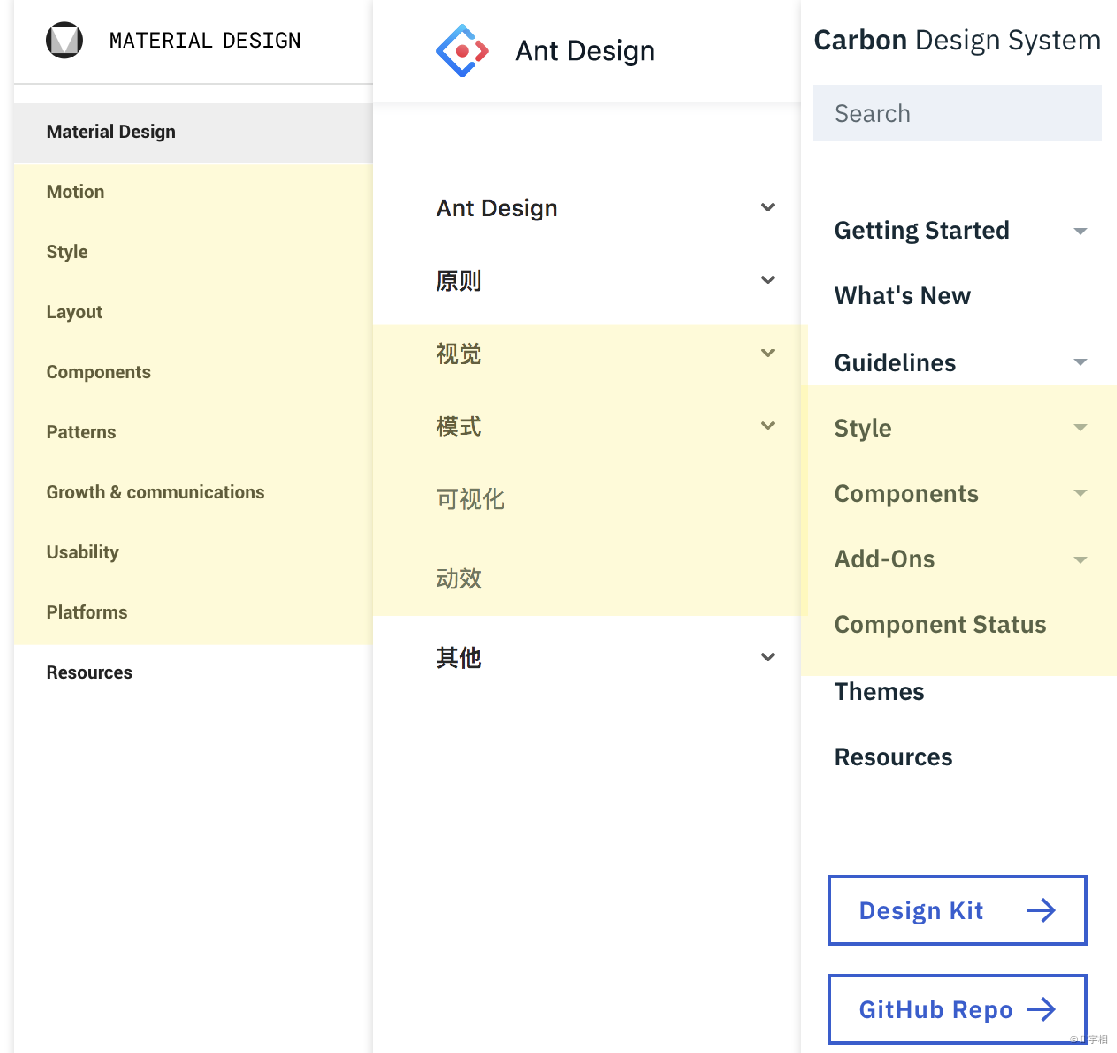Viewport: 1117px width, 1053px height.
Task: Expand the 其他 section chevron
Action: [767, 657]
